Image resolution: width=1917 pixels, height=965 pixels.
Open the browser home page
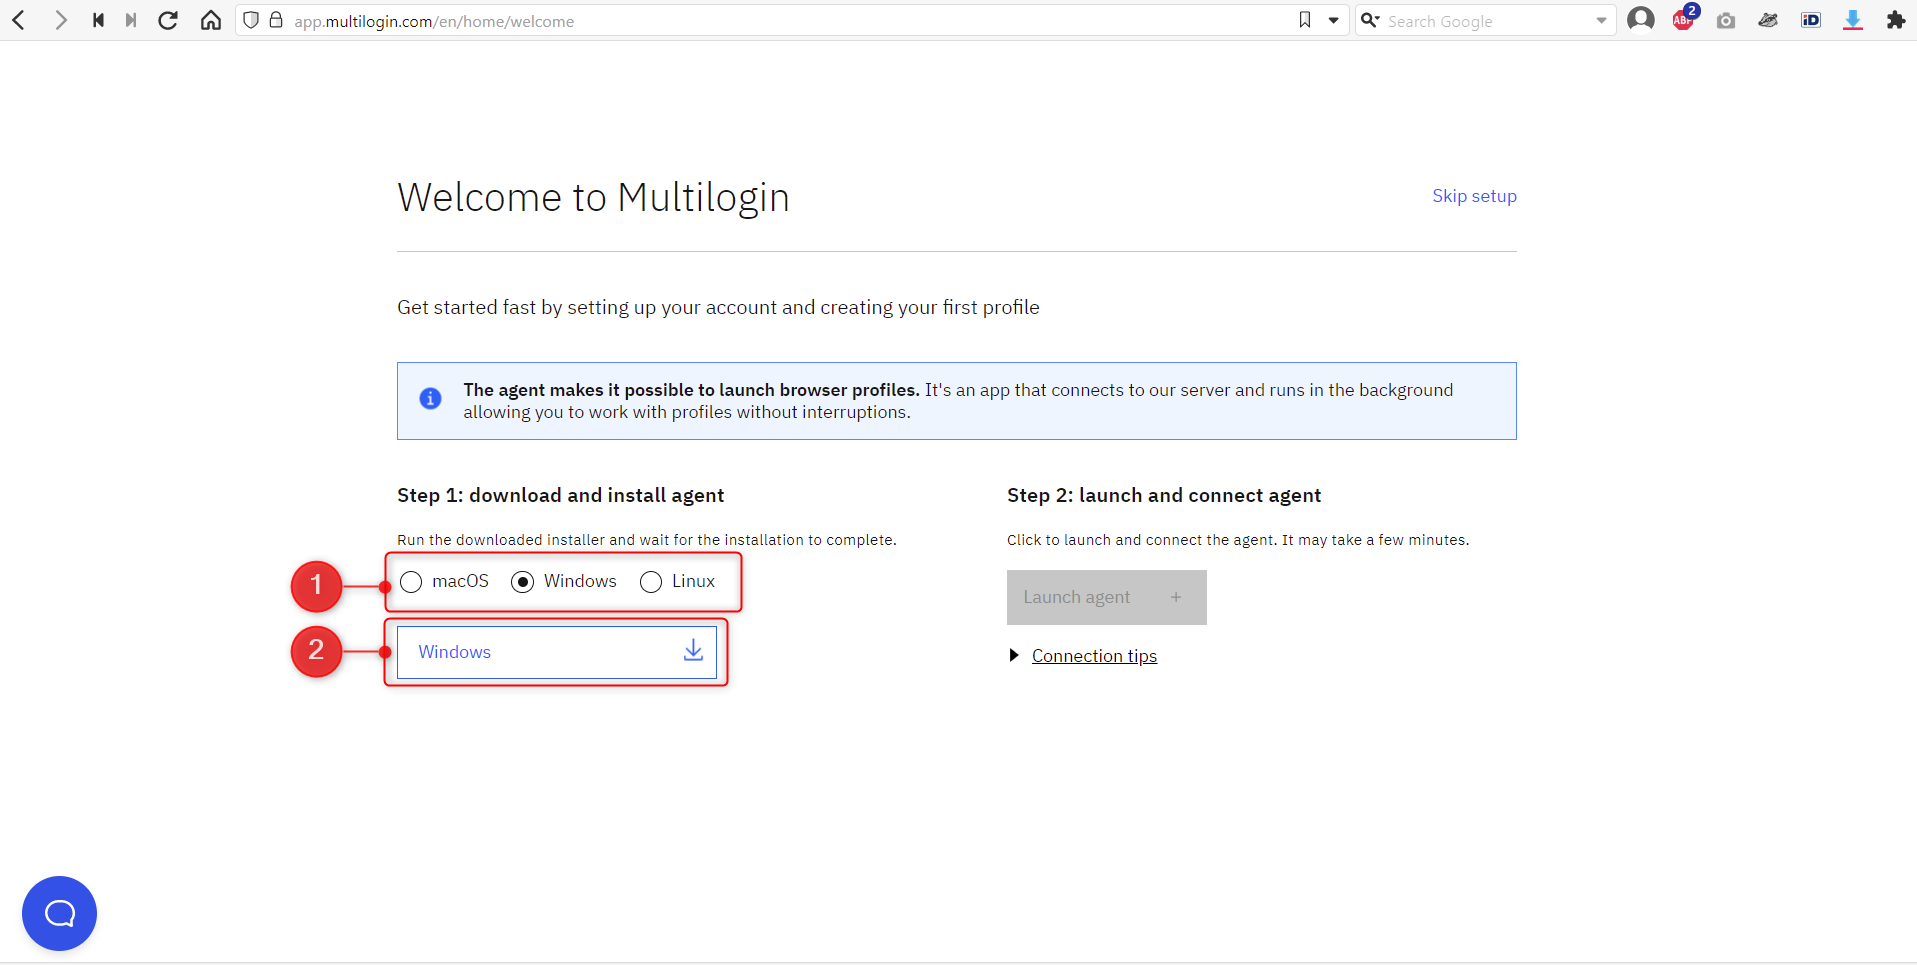[210, 20]
